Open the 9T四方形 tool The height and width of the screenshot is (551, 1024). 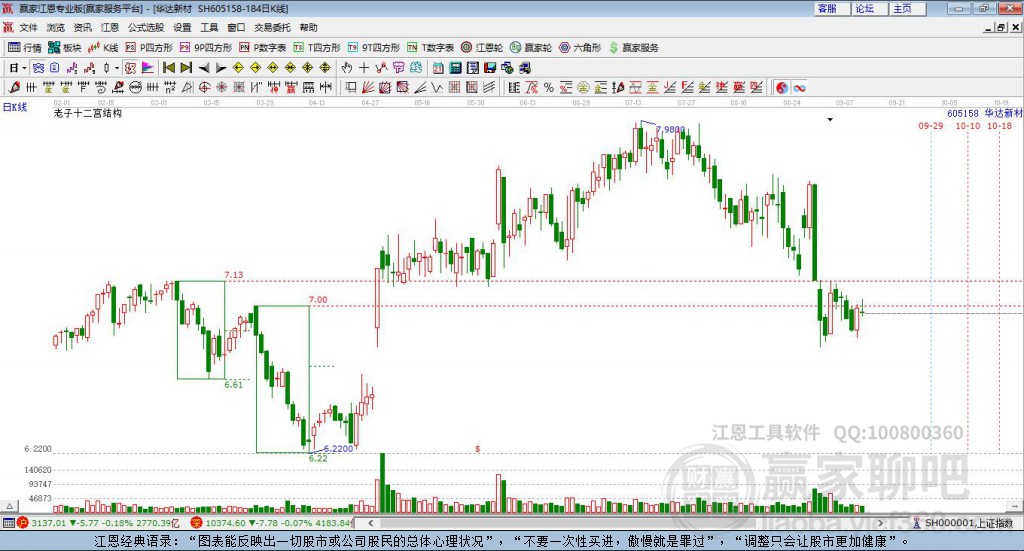tap(374, 48)
